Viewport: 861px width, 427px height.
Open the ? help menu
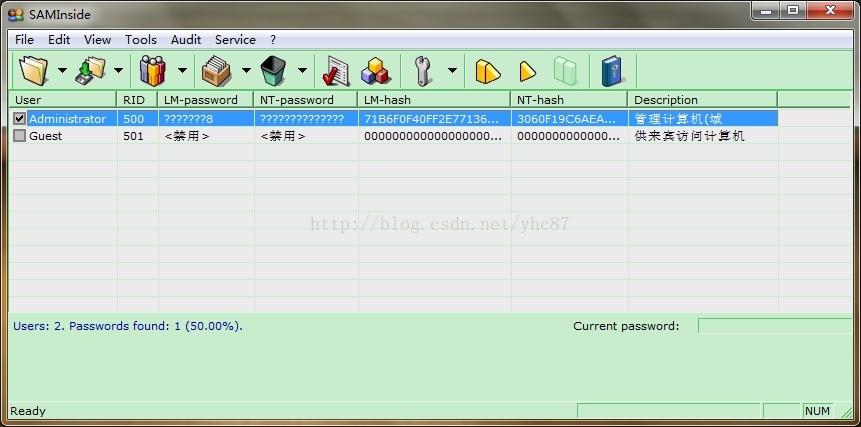[x=273, y=40]
